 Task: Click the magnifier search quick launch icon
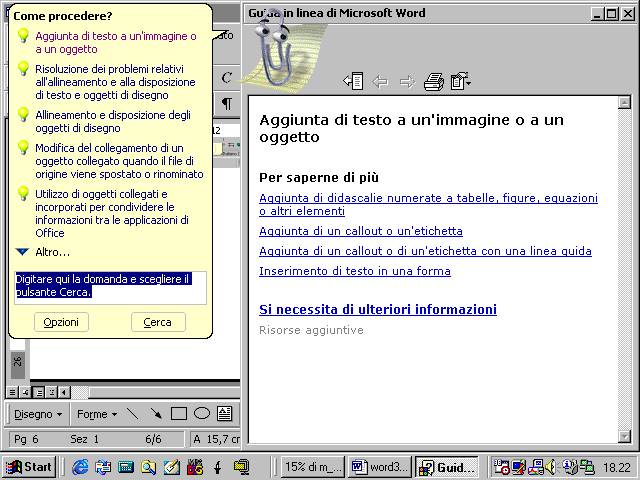(149, 467)
